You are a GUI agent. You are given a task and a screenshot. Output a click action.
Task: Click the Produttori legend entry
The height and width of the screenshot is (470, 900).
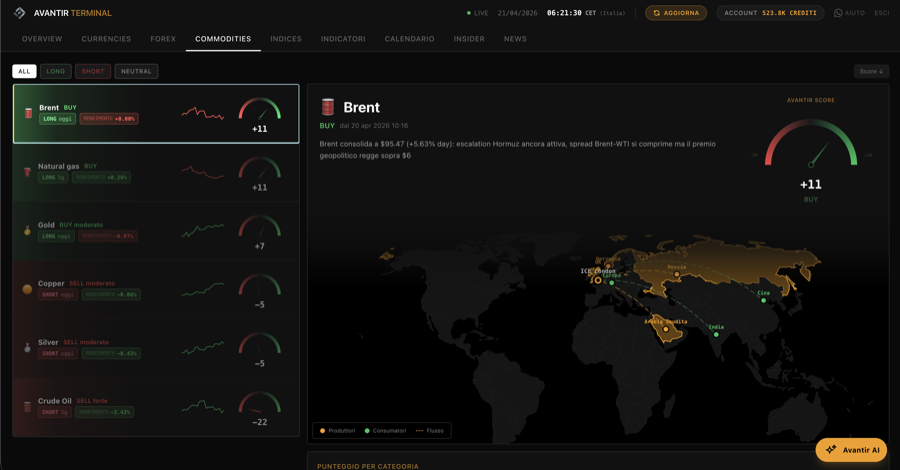click(338, 430)
